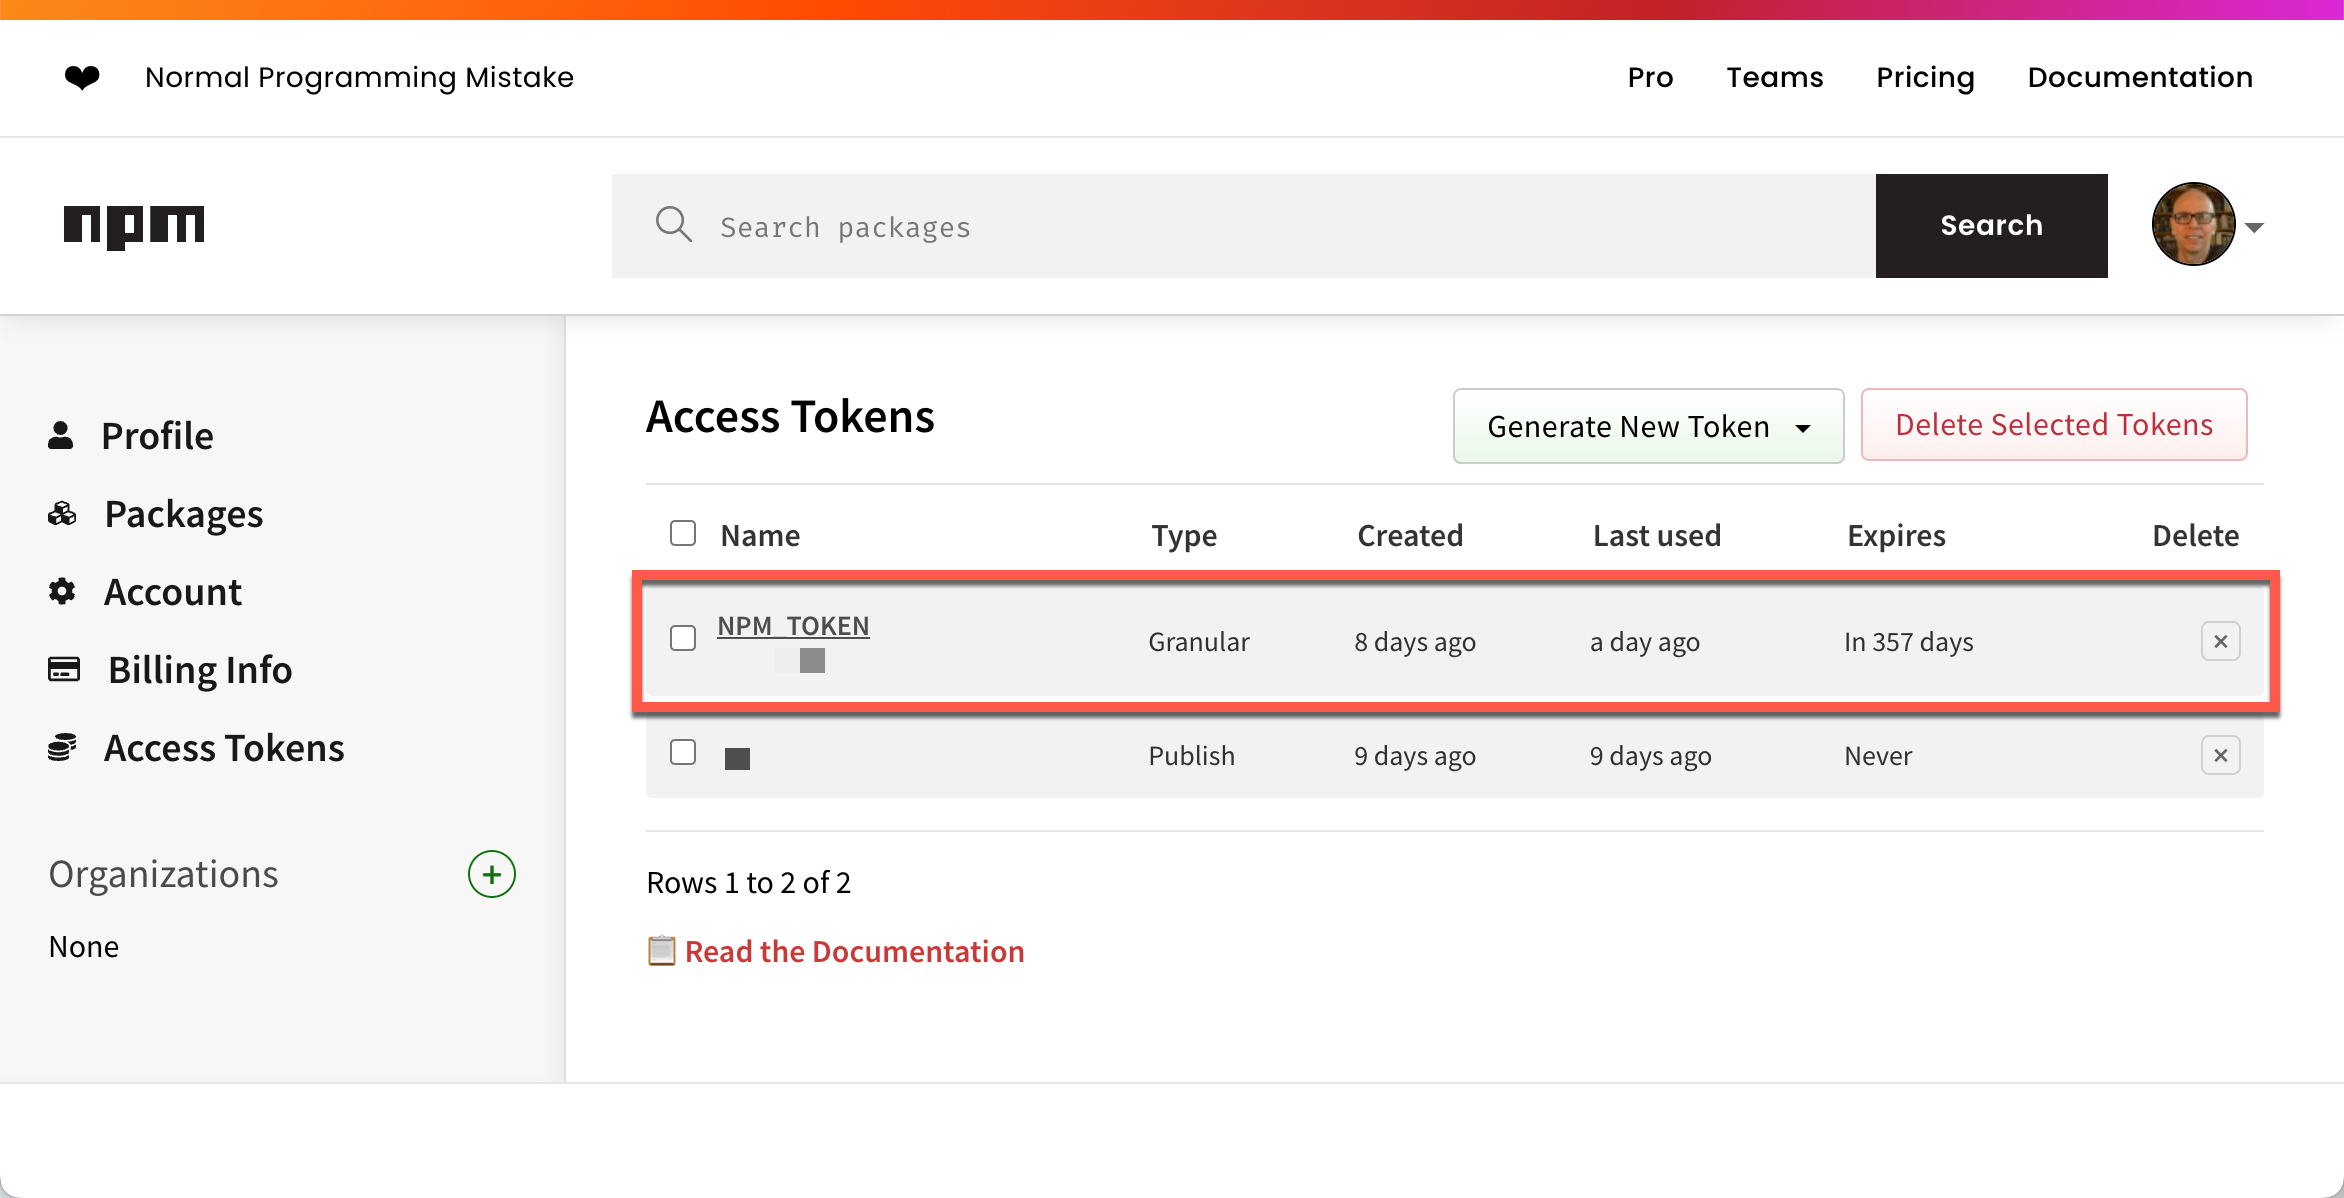Viewport: 2344px width, 1198px height.
Task: Open the Read the Documentation link
Action: tap(854, 951)
